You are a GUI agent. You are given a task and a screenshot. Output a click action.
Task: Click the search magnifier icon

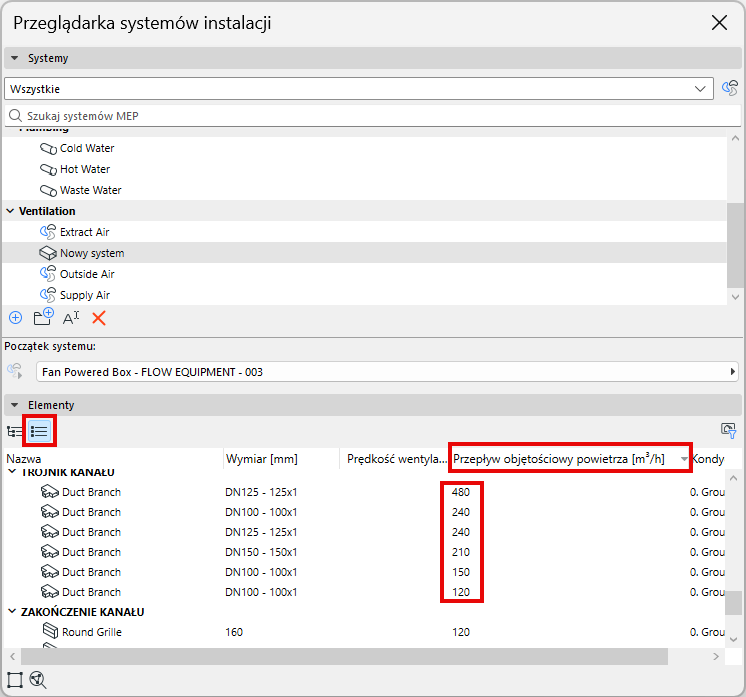point(16,116)
